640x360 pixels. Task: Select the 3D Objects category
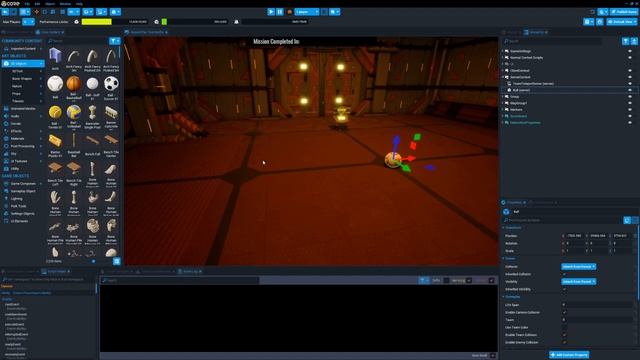click(x=23, y=64)
